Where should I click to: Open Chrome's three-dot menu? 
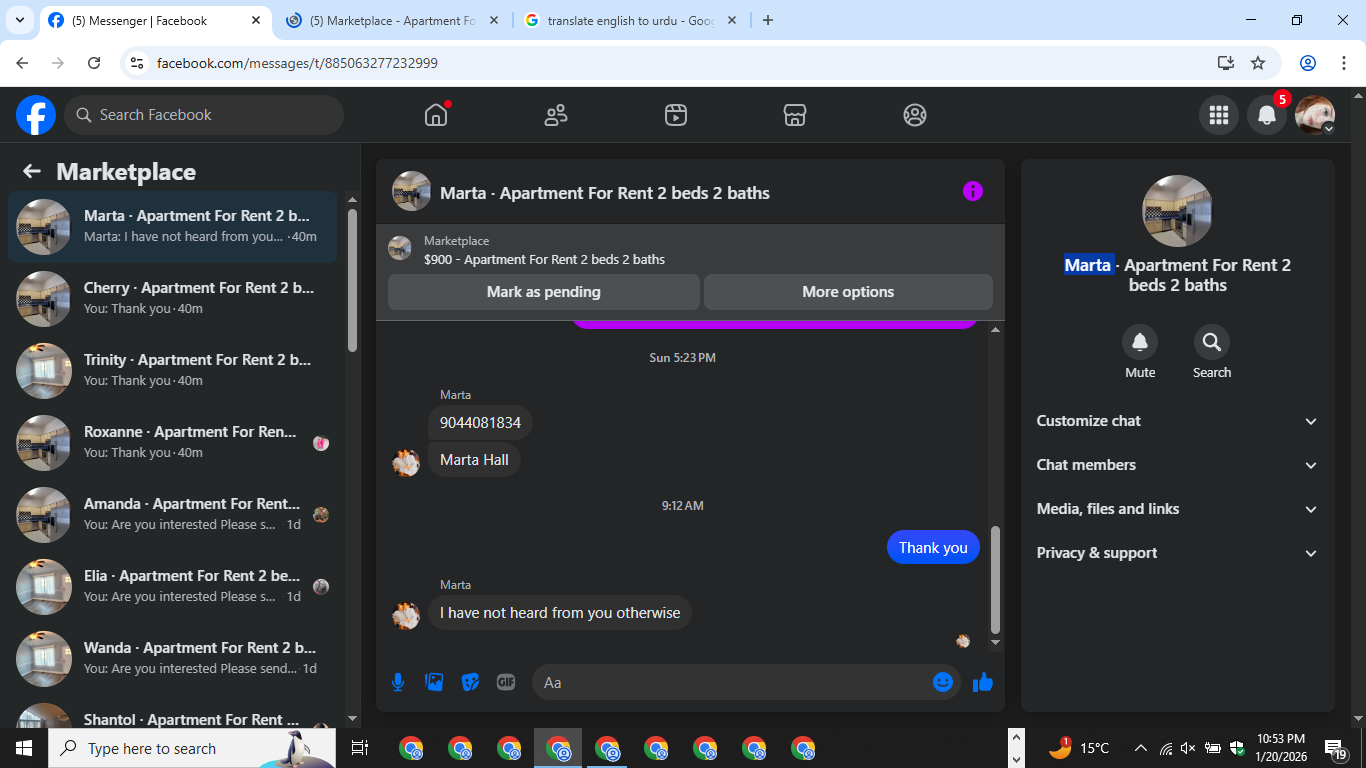[x=1343, y=63]
